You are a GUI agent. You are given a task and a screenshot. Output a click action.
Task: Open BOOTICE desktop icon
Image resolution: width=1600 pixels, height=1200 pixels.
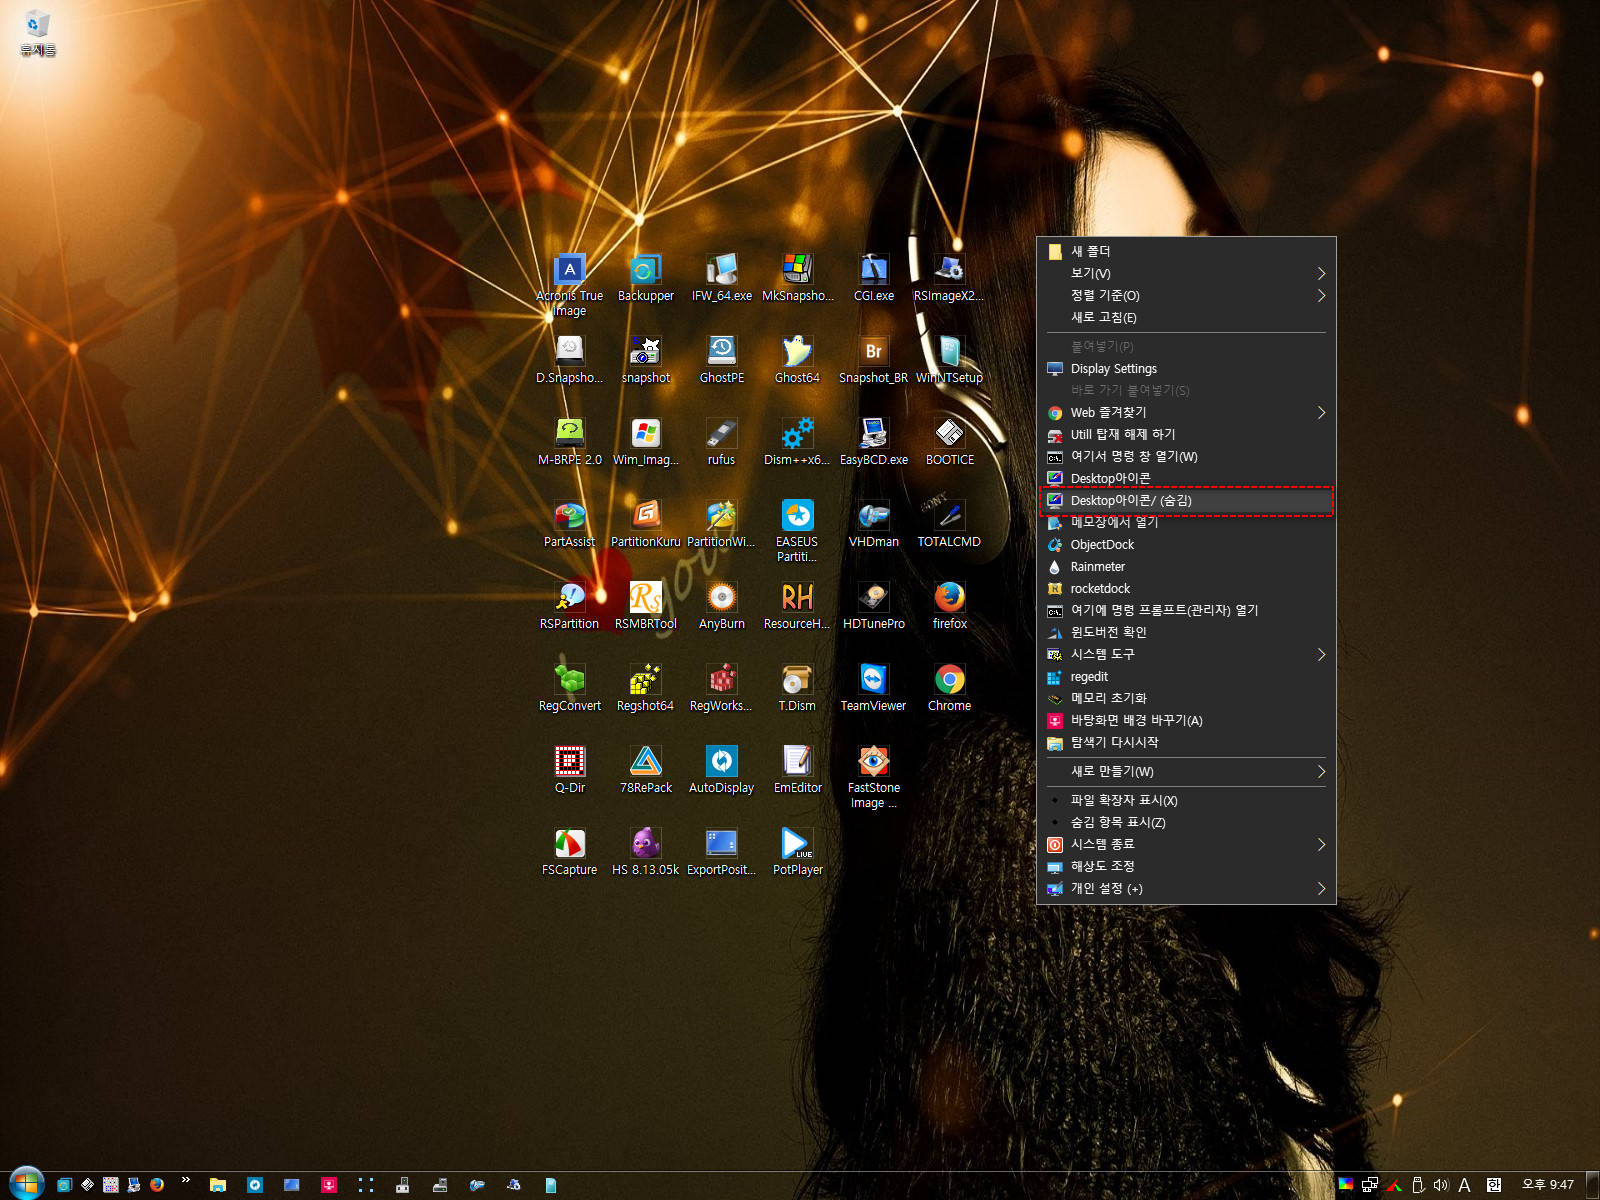(949, 441)
